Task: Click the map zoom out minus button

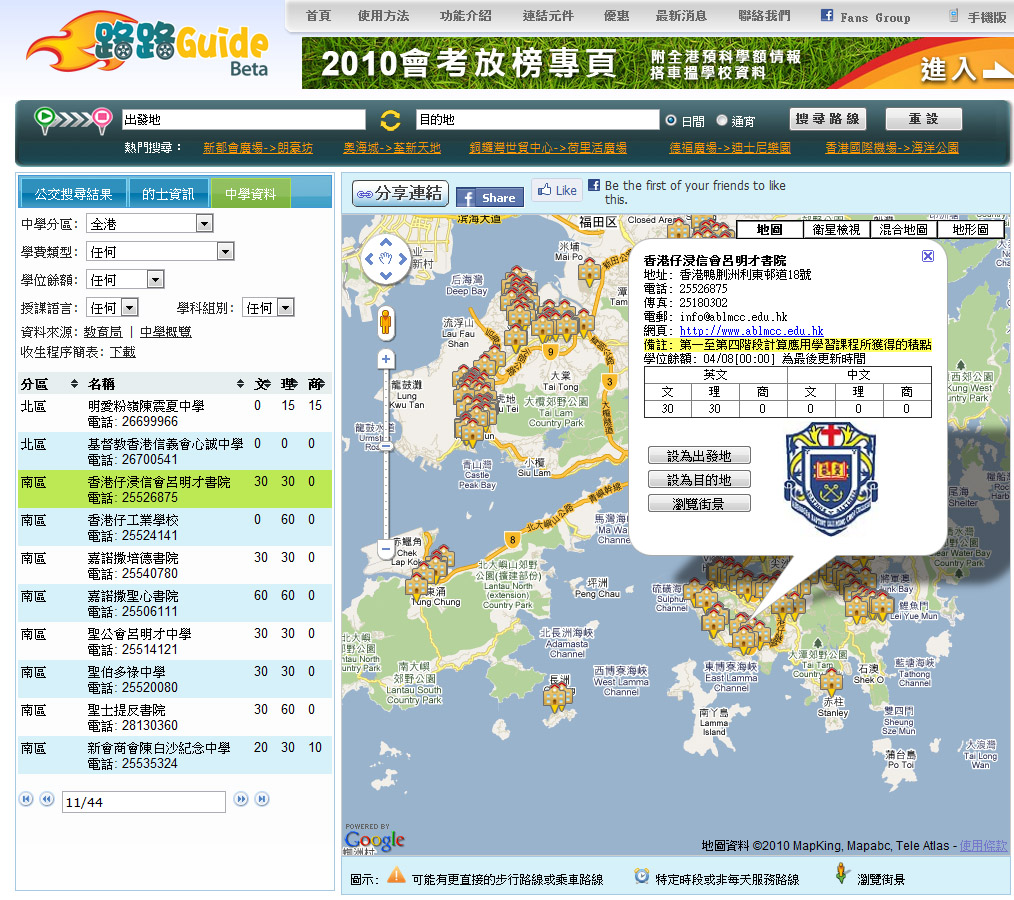Action: click(386, 550)
